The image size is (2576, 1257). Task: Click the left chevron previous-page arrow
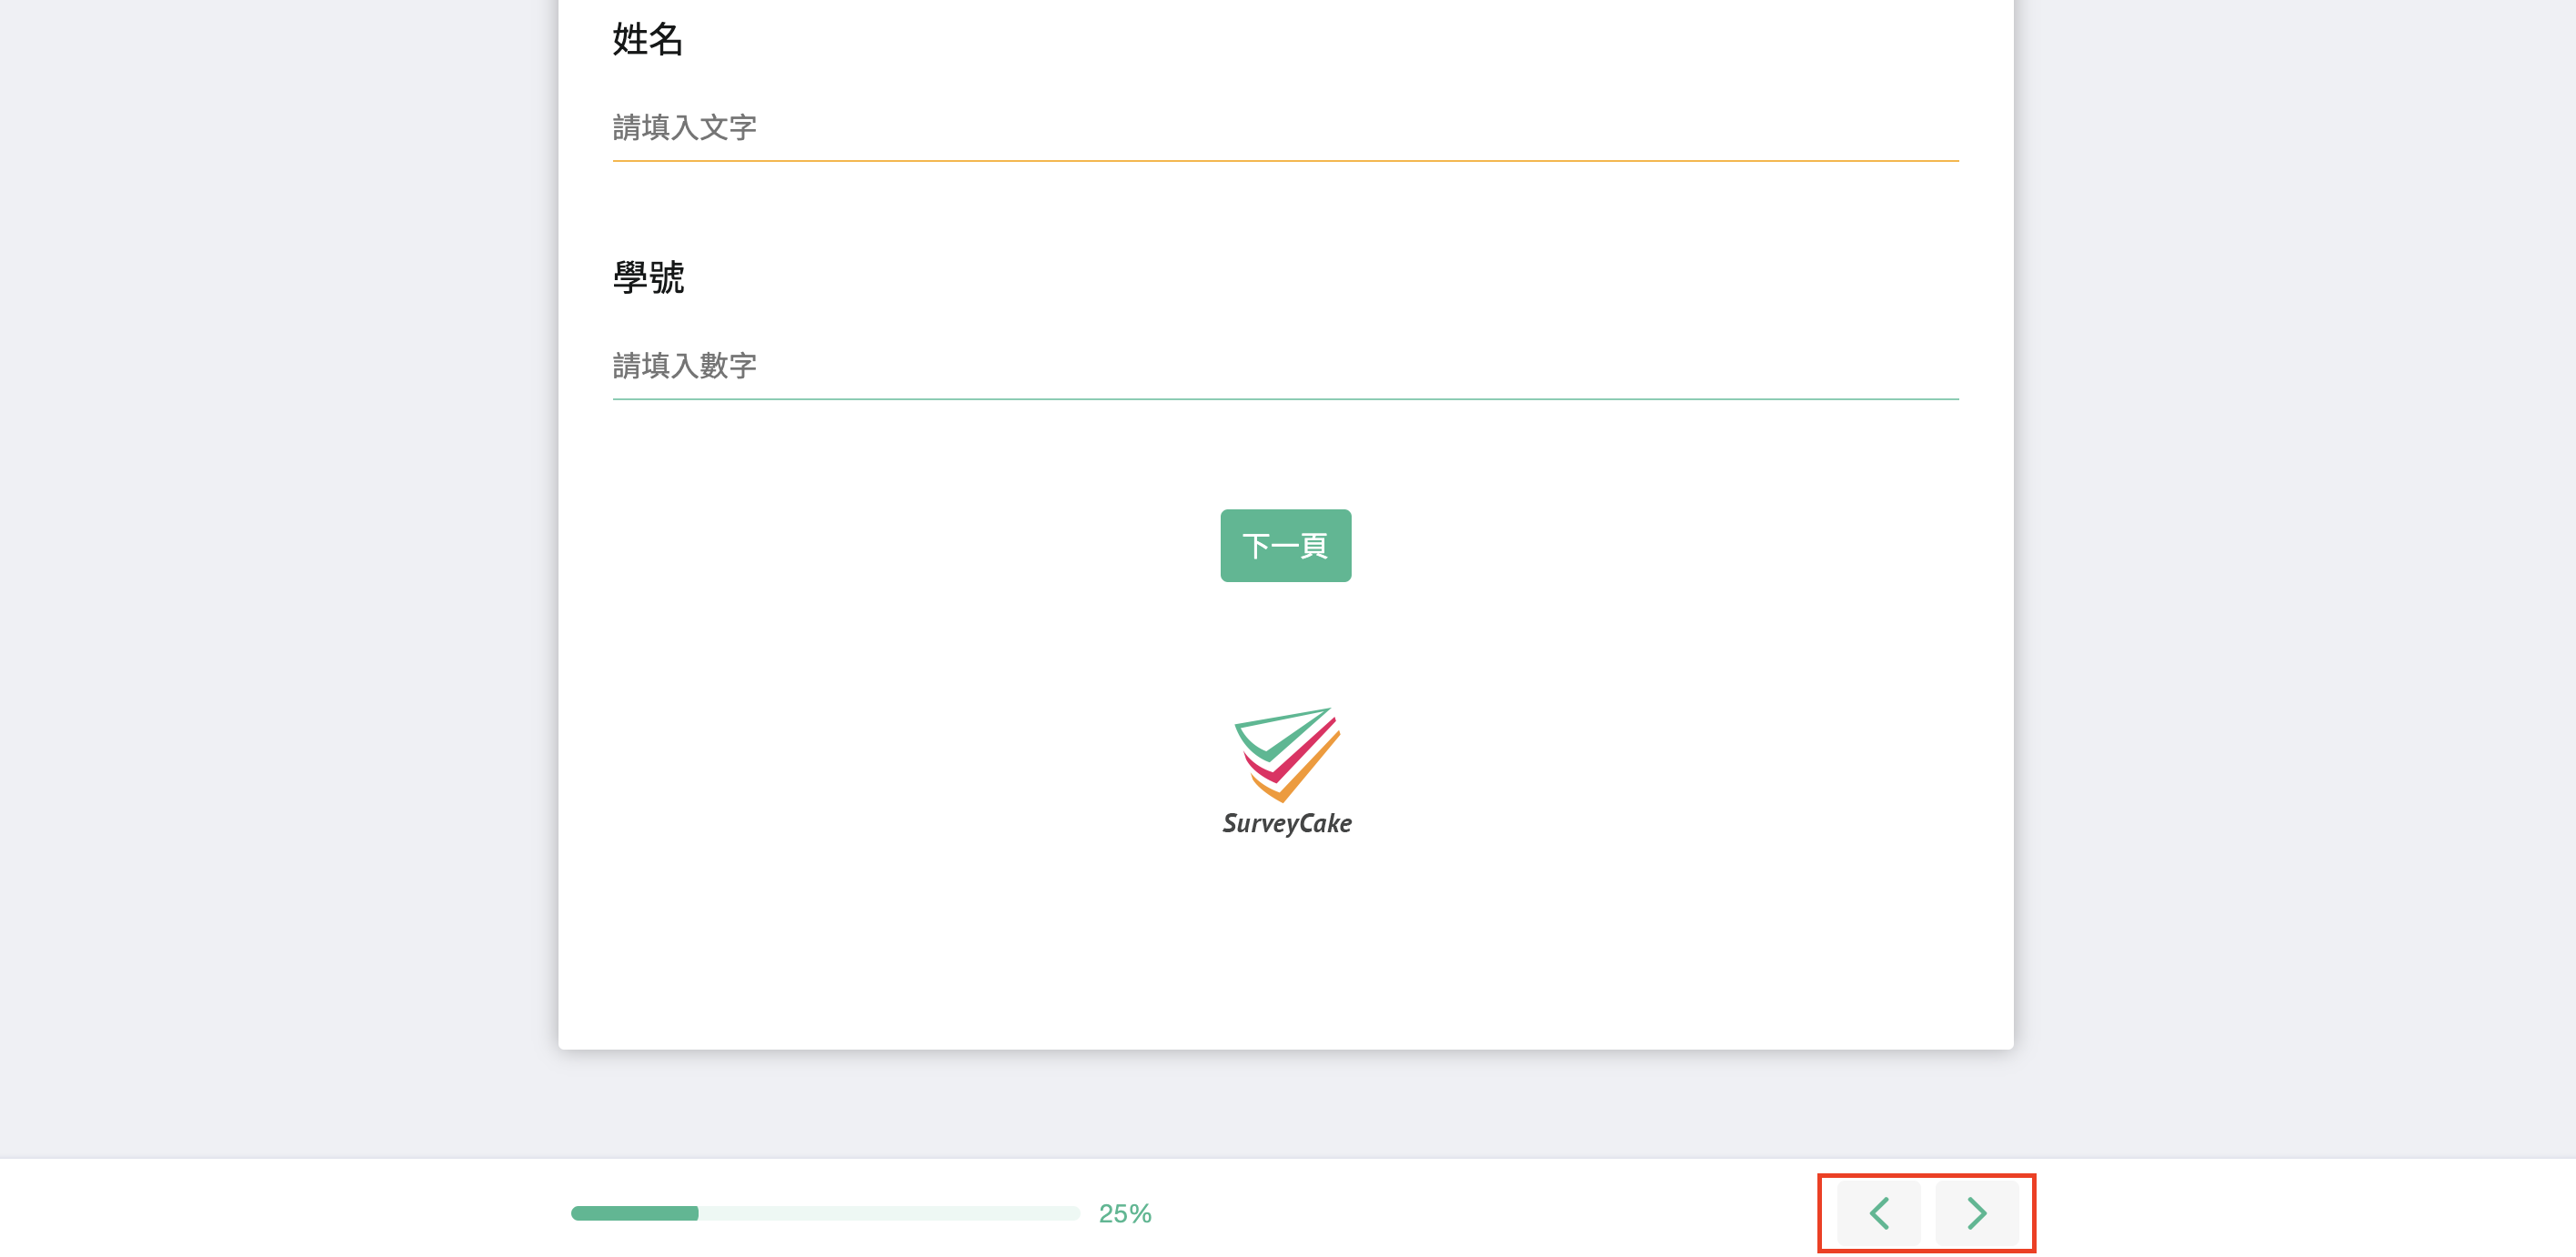[x=1878, y=1213]
